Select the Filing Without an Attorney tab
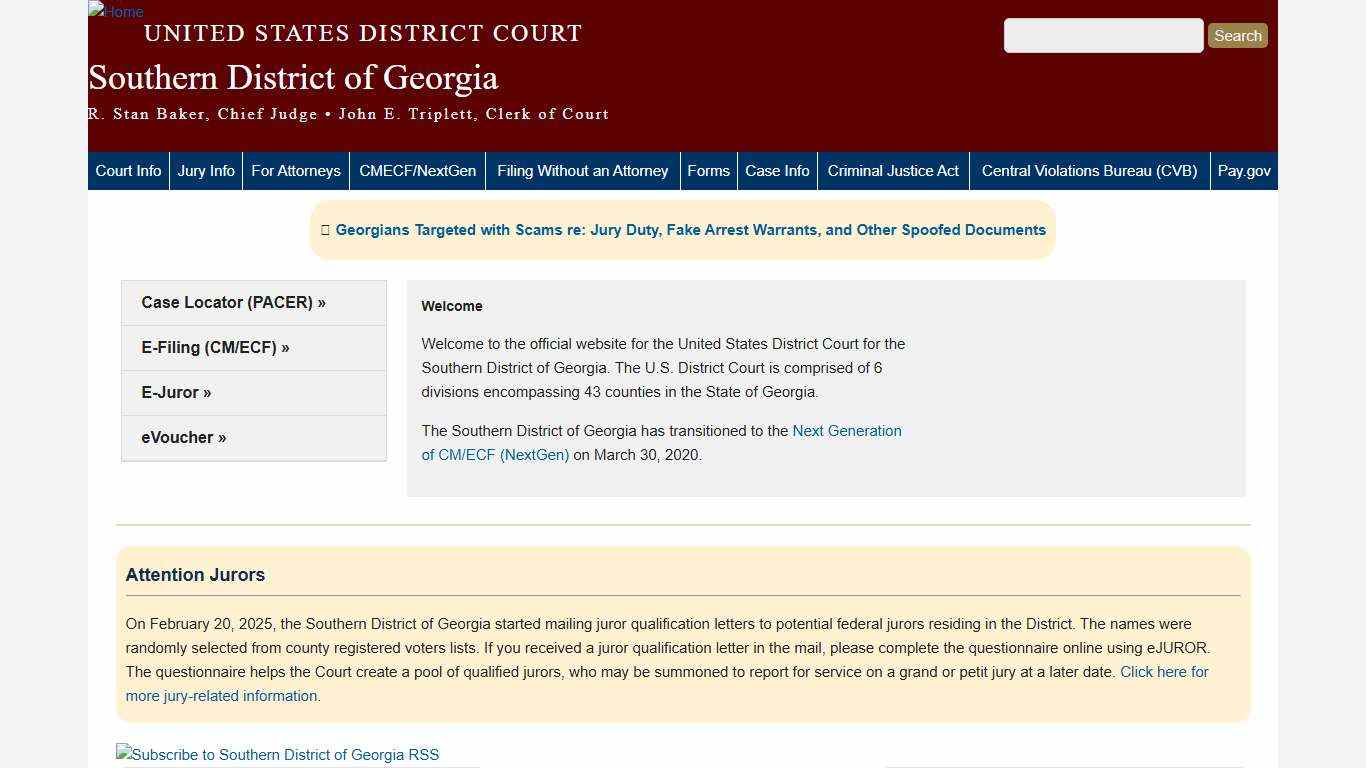Screen dimensions: 1366x768 pos(583,170)
